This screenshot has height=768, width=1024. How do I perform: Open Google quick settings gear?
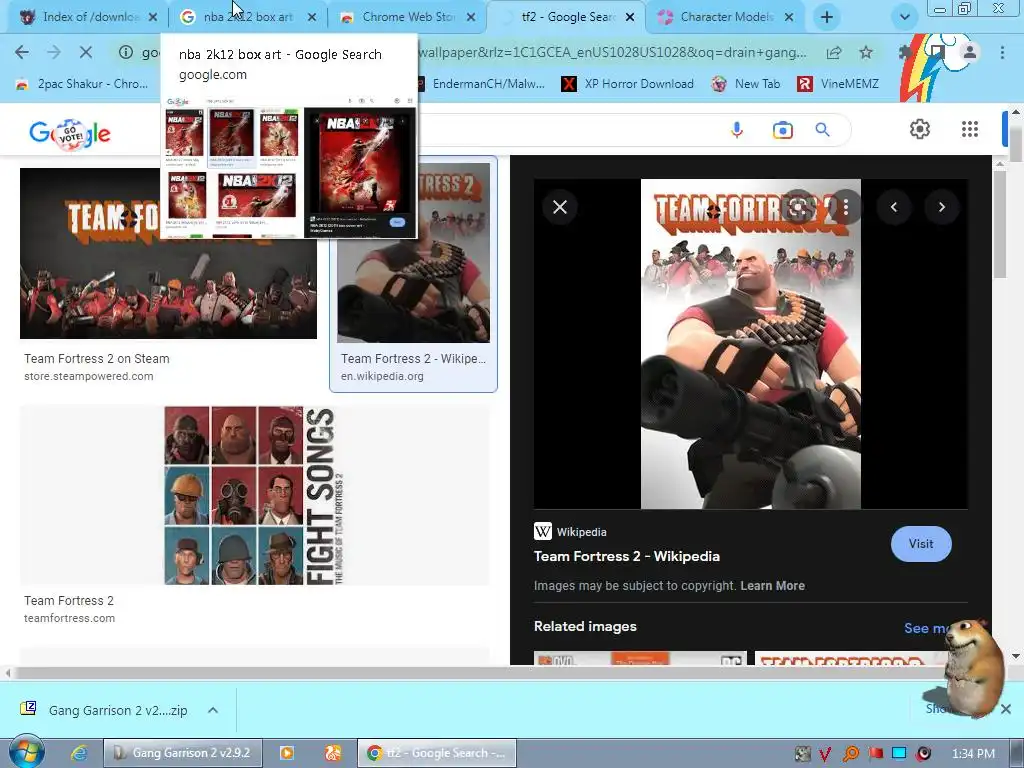click(920, 129)
